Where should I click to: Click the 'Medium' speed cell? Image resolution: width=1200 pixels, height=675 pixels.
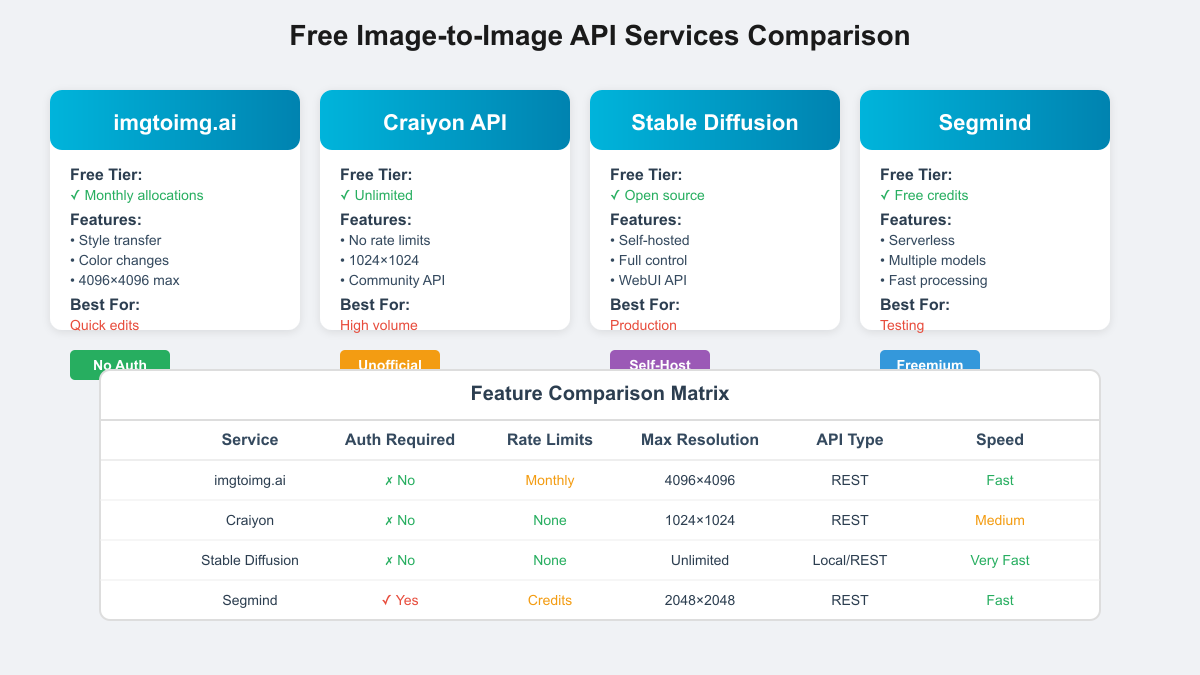[1000, 520]
